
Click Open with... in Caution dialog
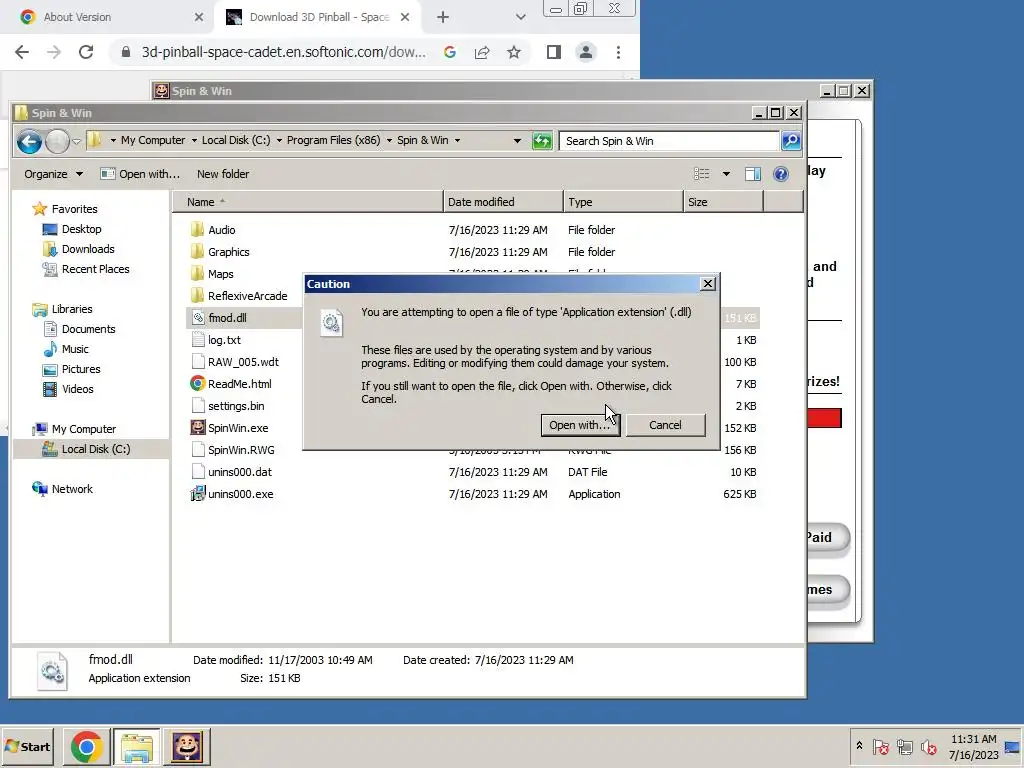tap(580, 425)
